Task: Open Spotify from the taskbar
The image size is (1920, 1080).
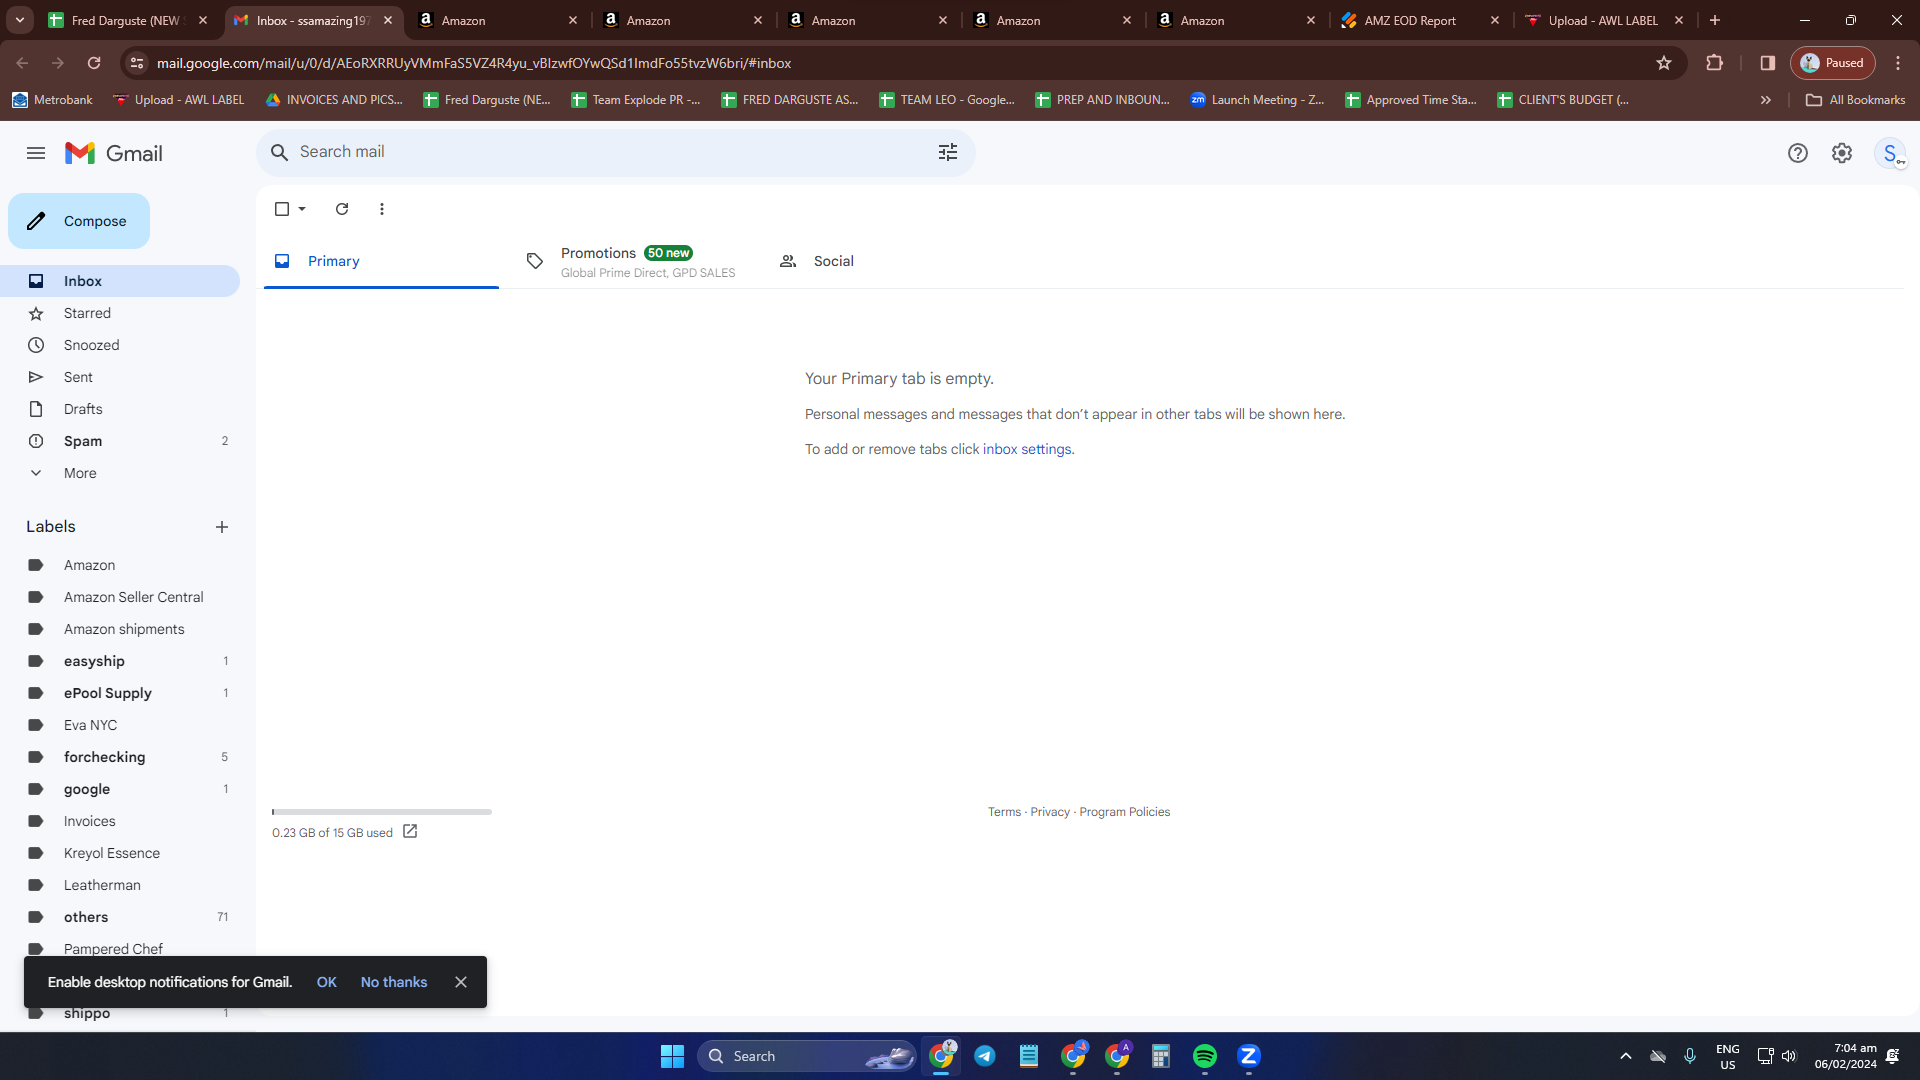Action: tap(1205, 1056)
